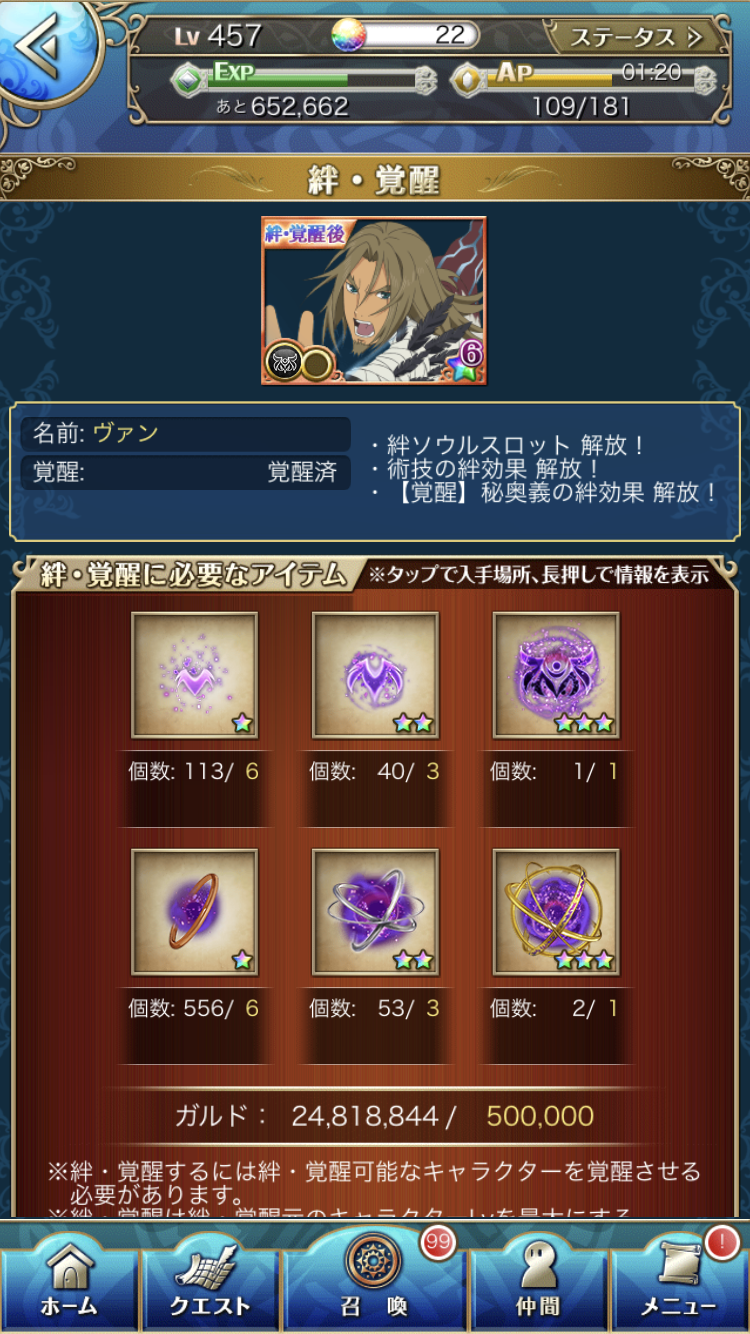Tap the 覚醒済 awakening status field
750x1334 pixels.
tap(186, 472)
